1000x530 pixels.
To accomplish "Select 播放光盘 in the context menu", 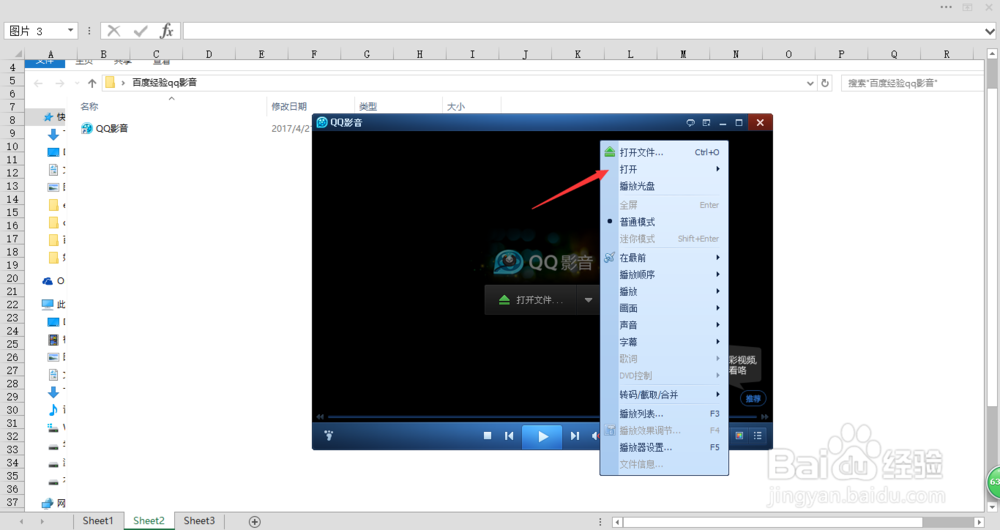I will (x=664, y=186).
